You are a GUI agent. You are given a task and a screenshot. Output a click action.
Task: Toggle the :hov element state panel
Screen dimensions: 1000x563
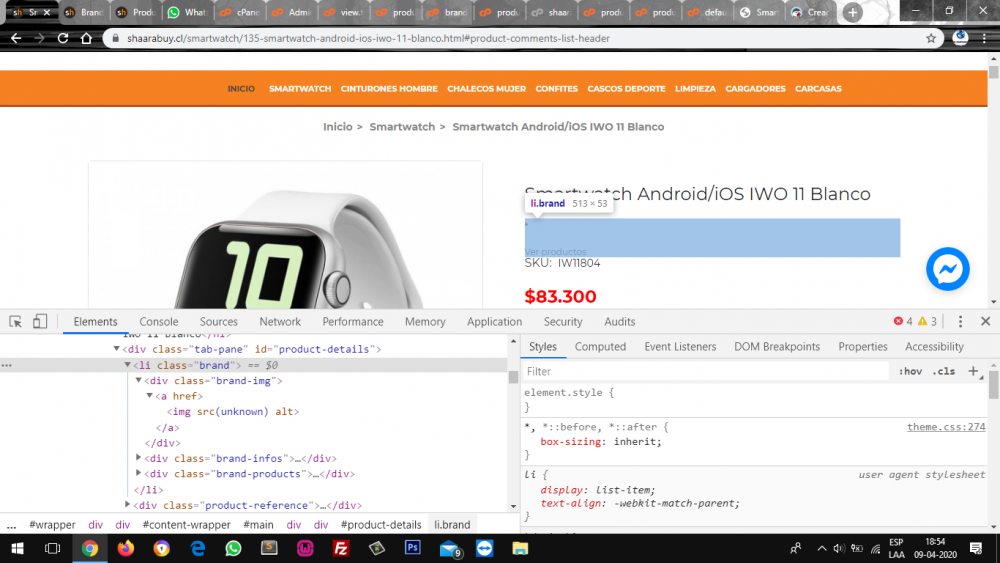coord(910,371)
